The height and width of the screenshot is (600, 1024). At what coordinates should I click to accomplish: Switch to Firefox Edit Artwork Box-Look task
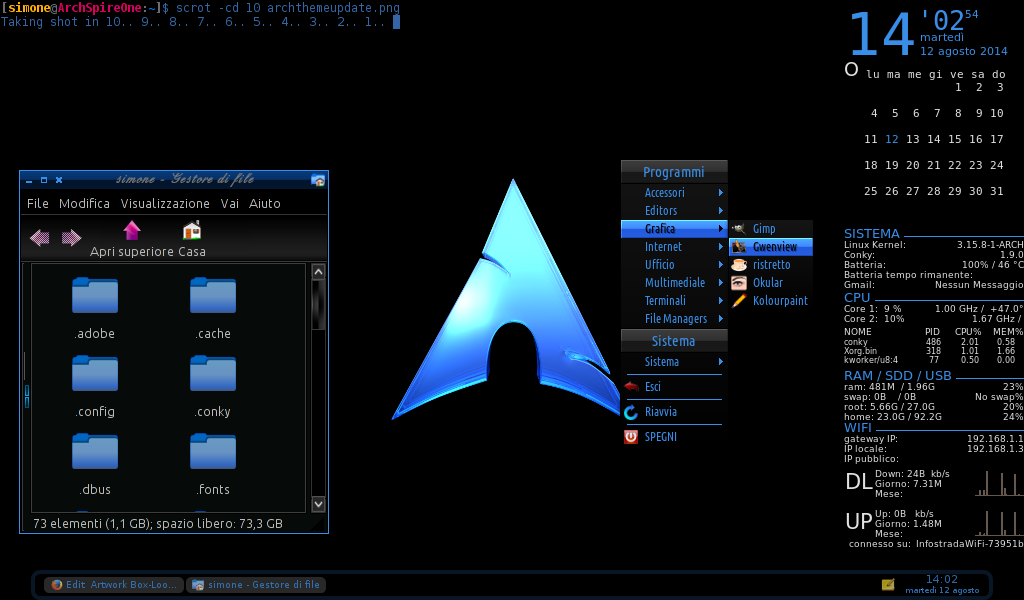pos(114,585)
